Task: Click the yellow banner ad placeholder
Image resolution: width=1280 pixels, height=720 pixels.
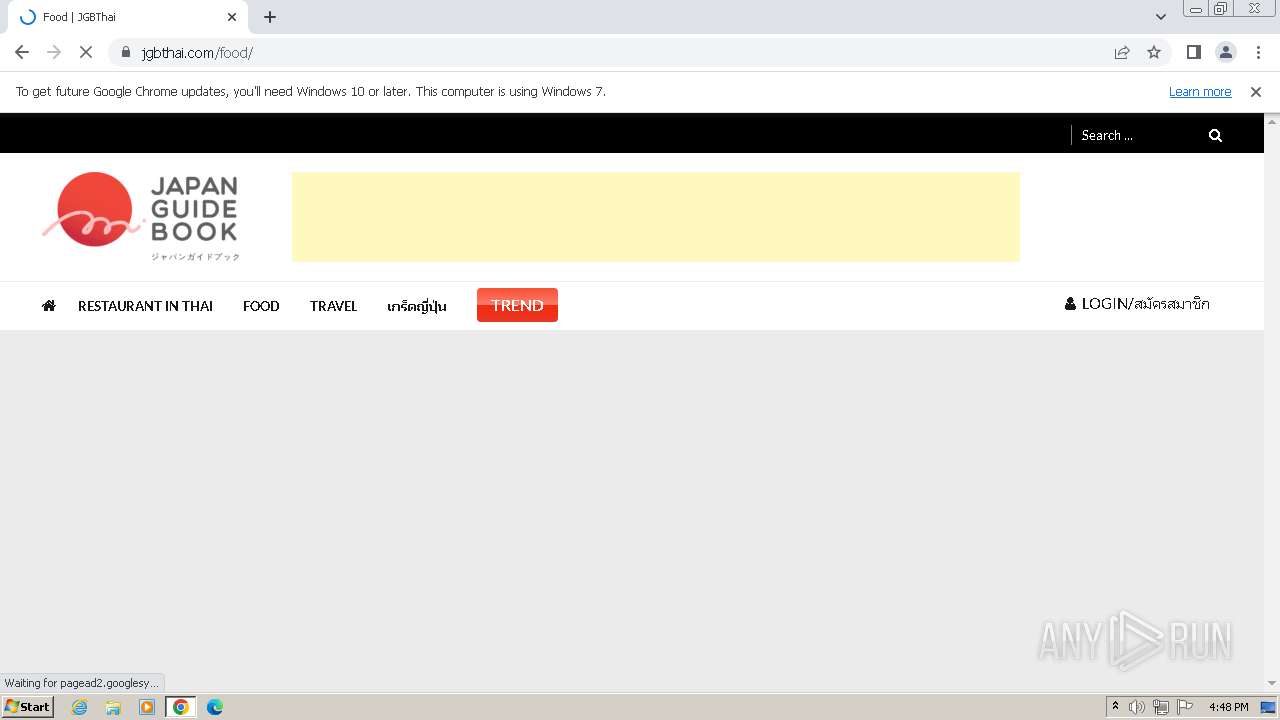Action: click(656, 217)
